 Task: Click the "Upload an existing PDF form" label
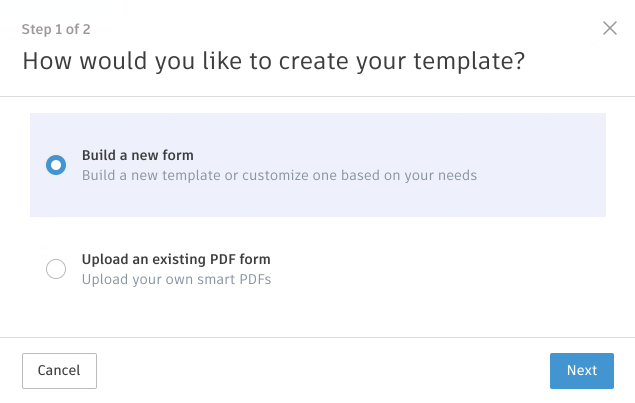[x=176, y=259]
